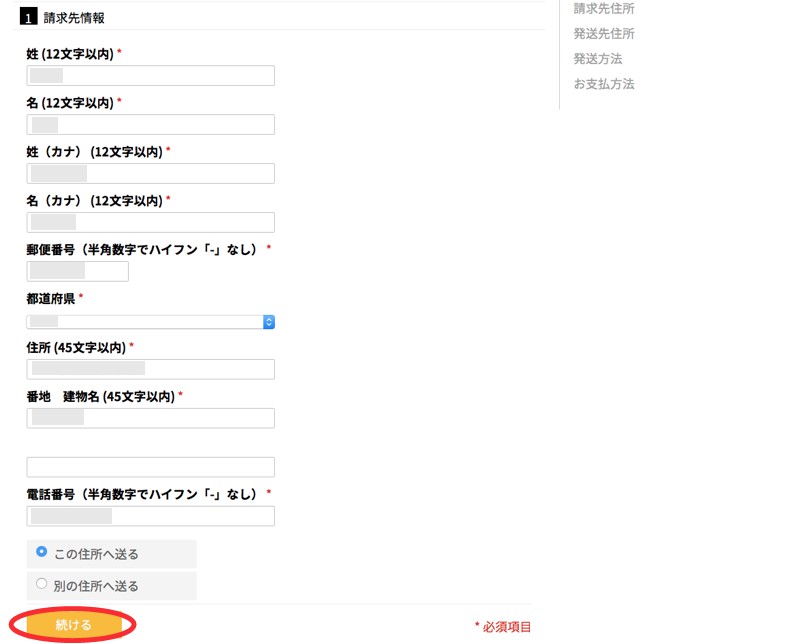Viewport: 800px width, 644px height.
Task: Focus the 電話番号 phone number field
Action: 150,516
